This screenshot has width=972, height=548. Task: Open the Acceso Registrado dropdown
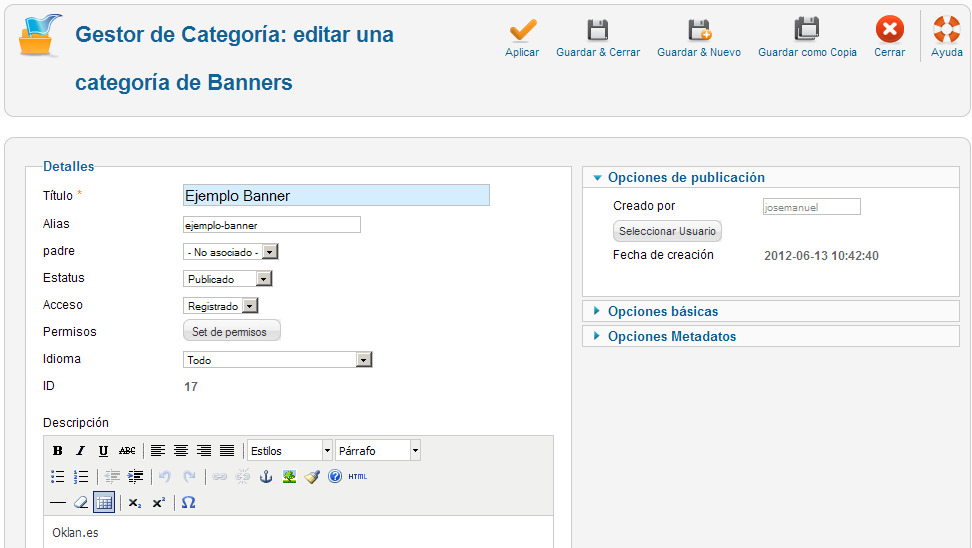pyautogui.click(x=221, y=306)
